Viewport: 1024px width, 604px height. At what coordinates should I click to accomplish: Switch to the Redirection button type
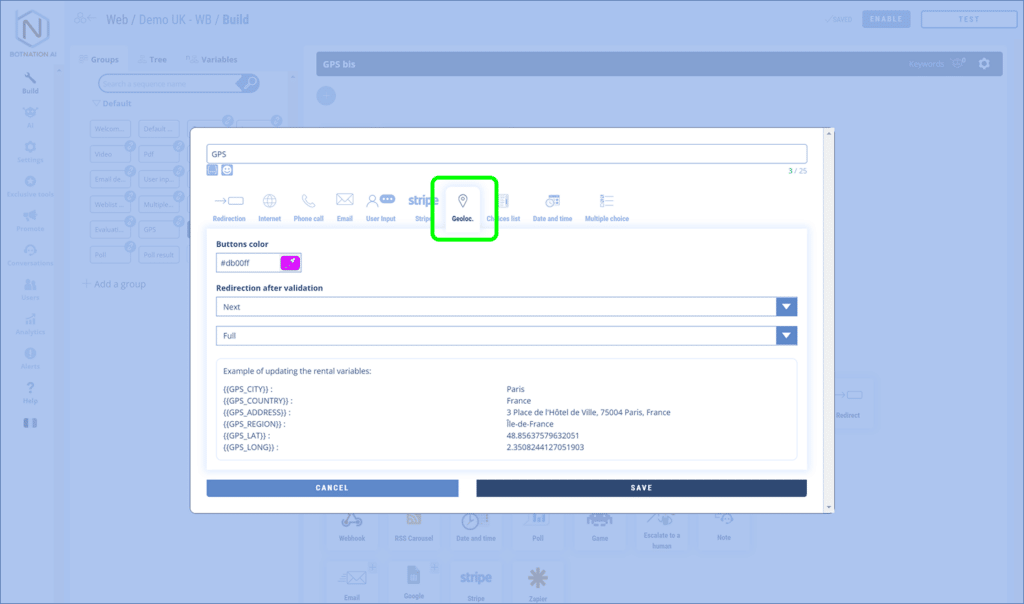click(x=229, y=207)
